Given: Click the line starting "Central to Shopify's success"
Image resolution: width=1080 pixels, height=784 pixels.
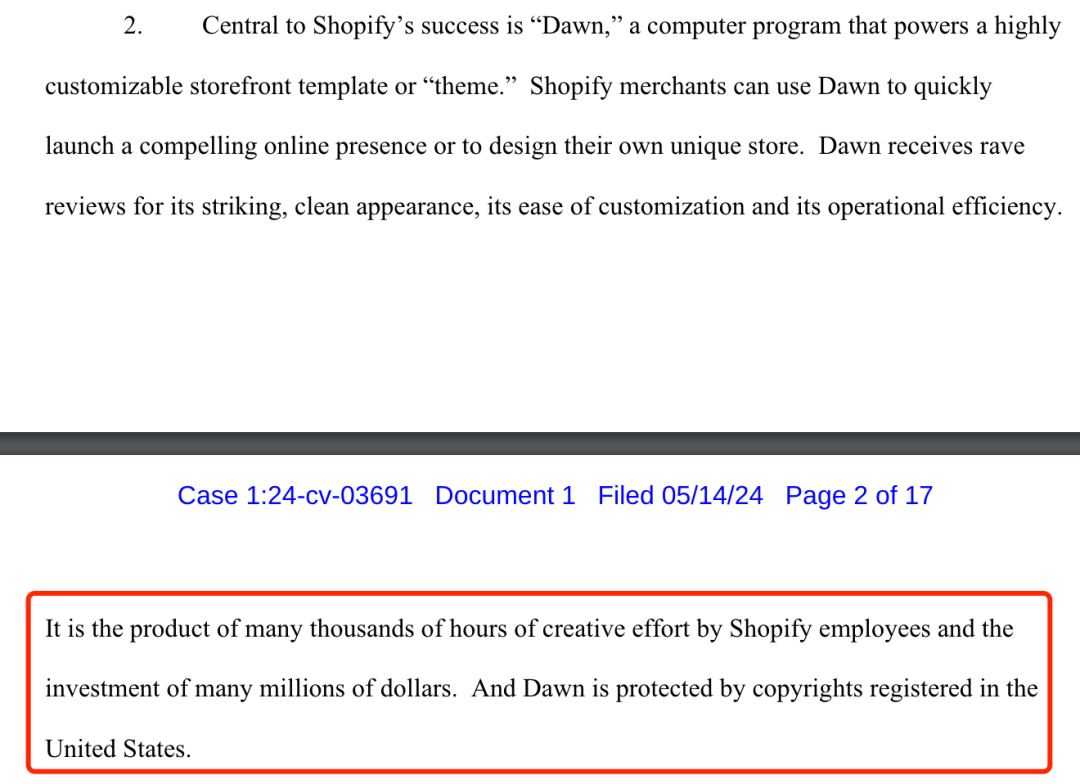Looking at the screenshot, I should 631,26.
